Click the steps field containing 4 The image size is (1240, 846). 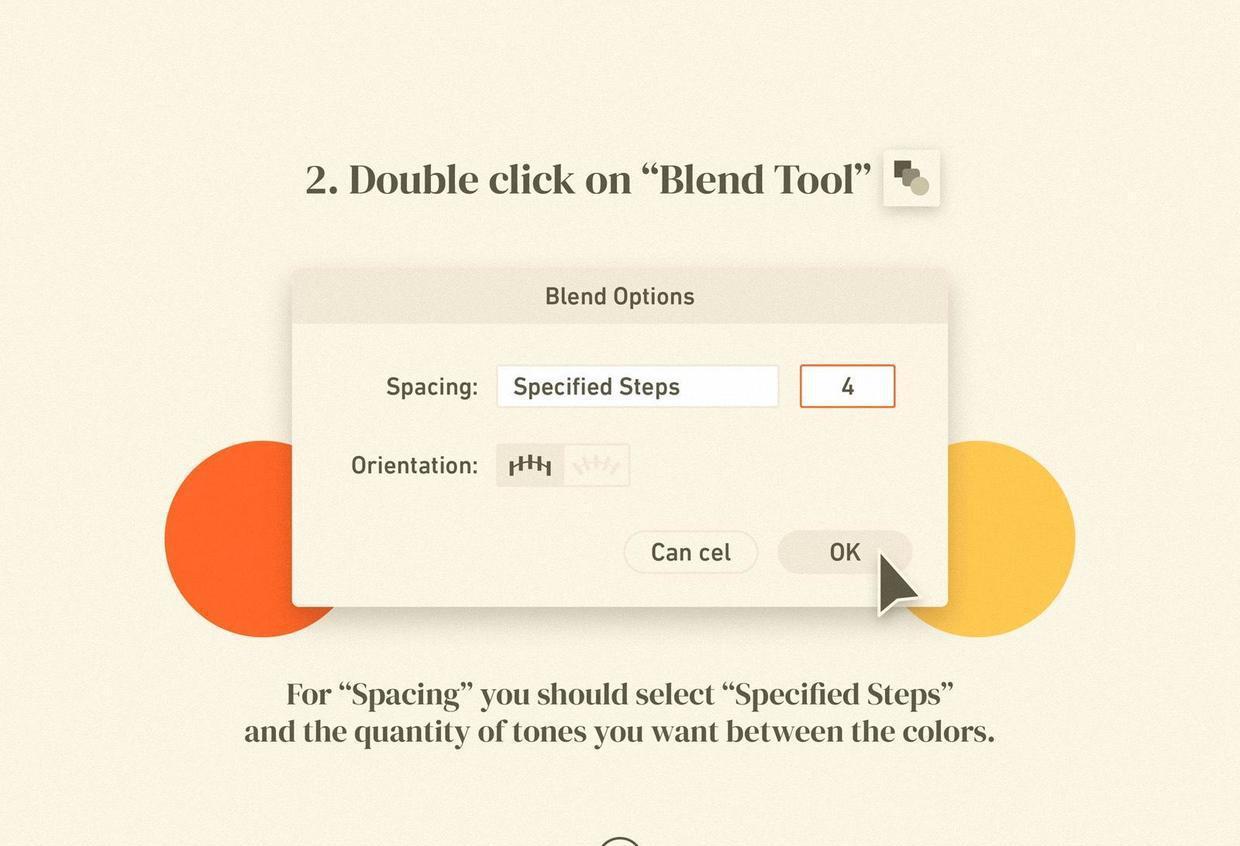pos(847,387)
